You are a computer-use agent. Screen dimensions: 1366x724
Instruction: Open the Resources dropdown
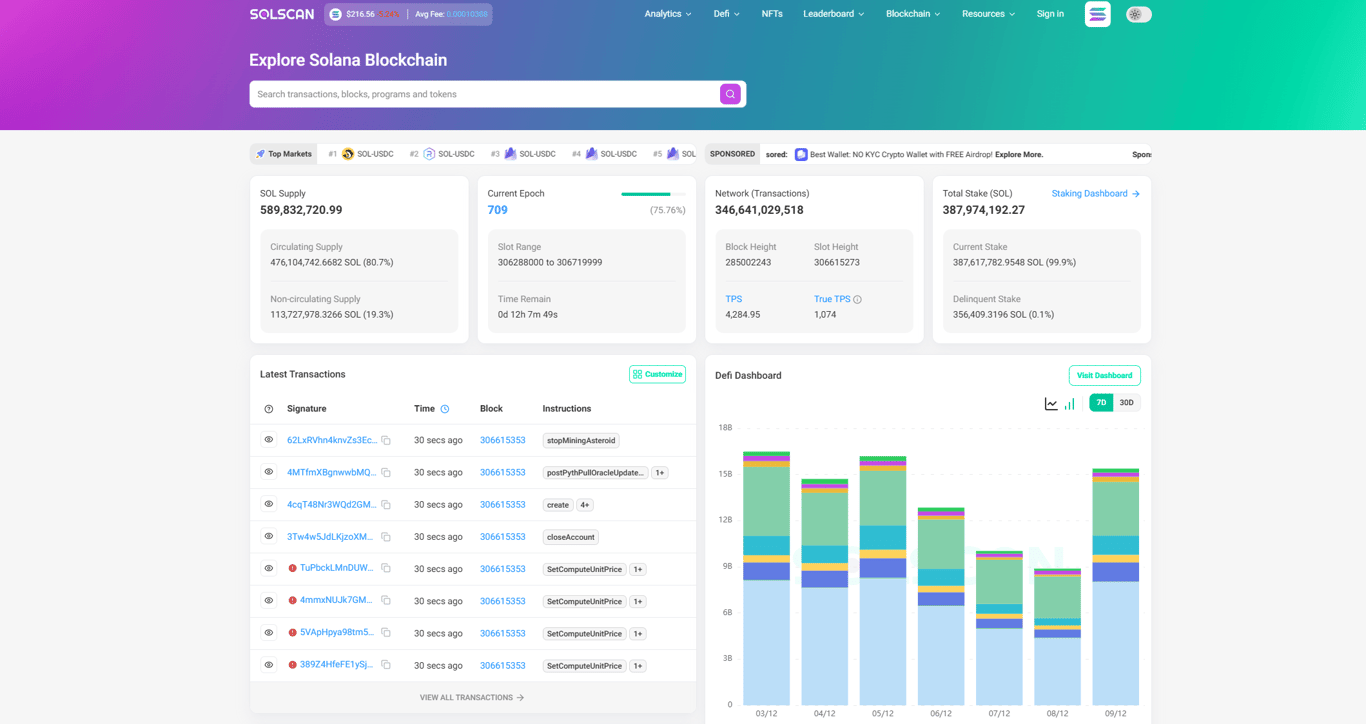tap(987, 14)
